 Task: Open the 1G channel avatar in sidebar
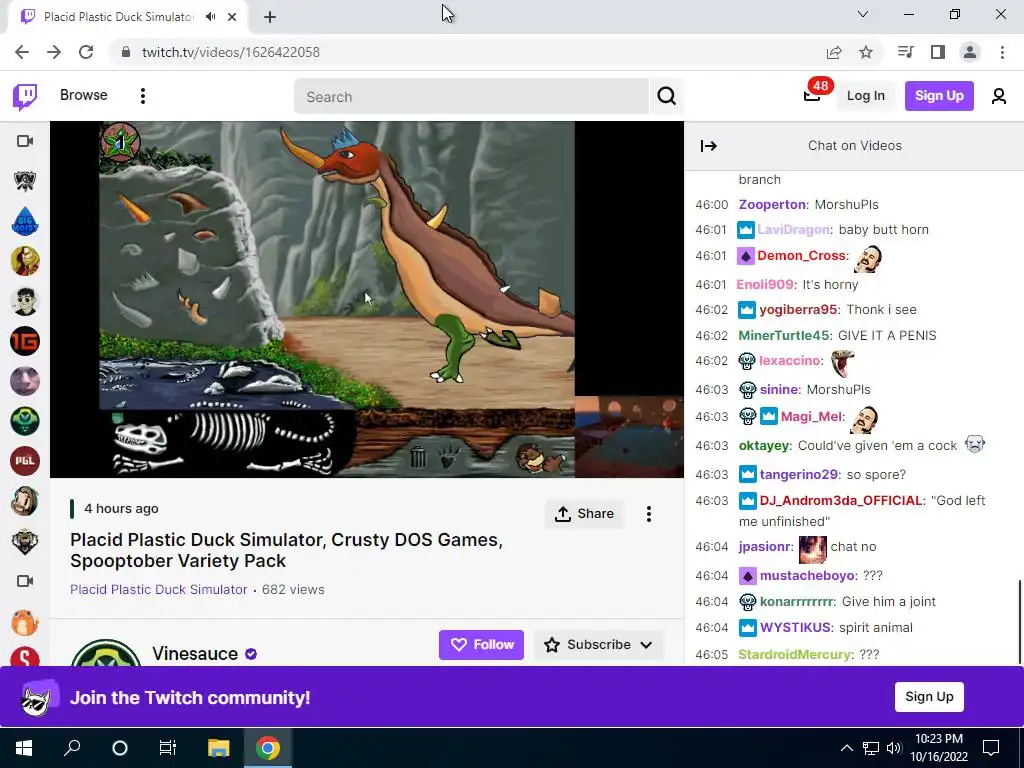click(25, 341)
